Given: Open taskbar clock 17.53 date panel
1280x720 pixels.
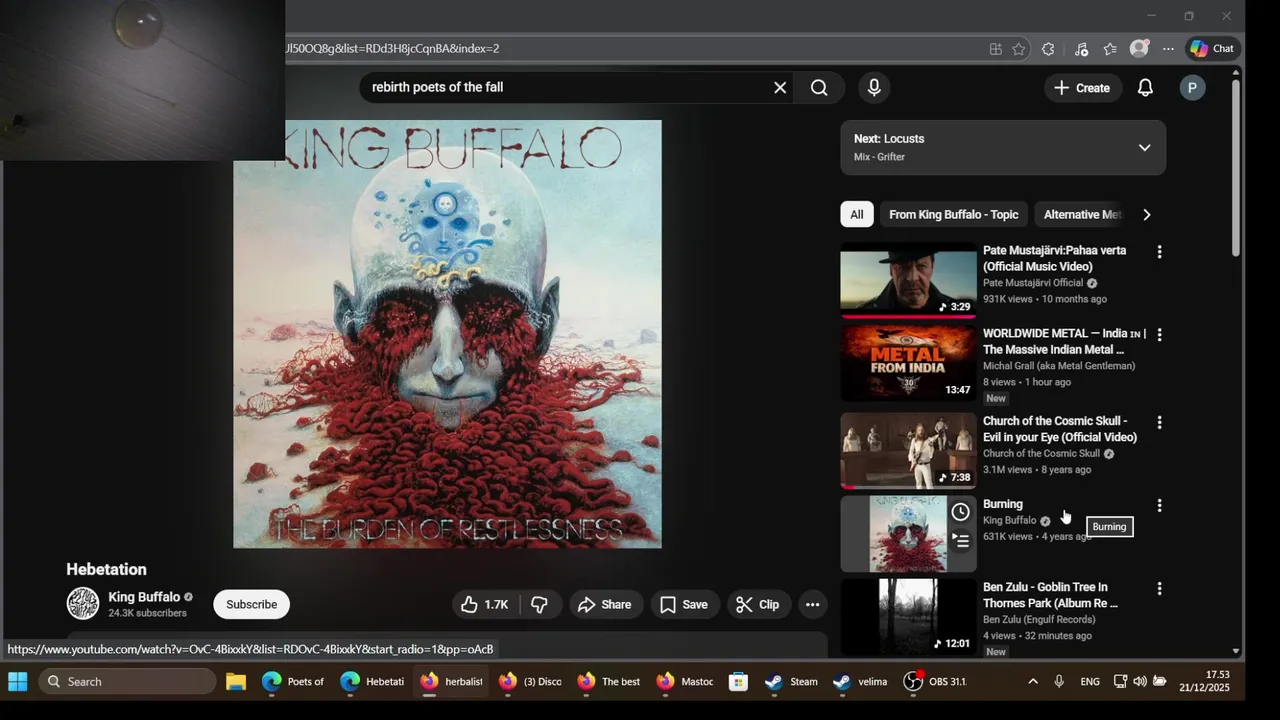Looking at the screenshot, I should [1204, 682].
